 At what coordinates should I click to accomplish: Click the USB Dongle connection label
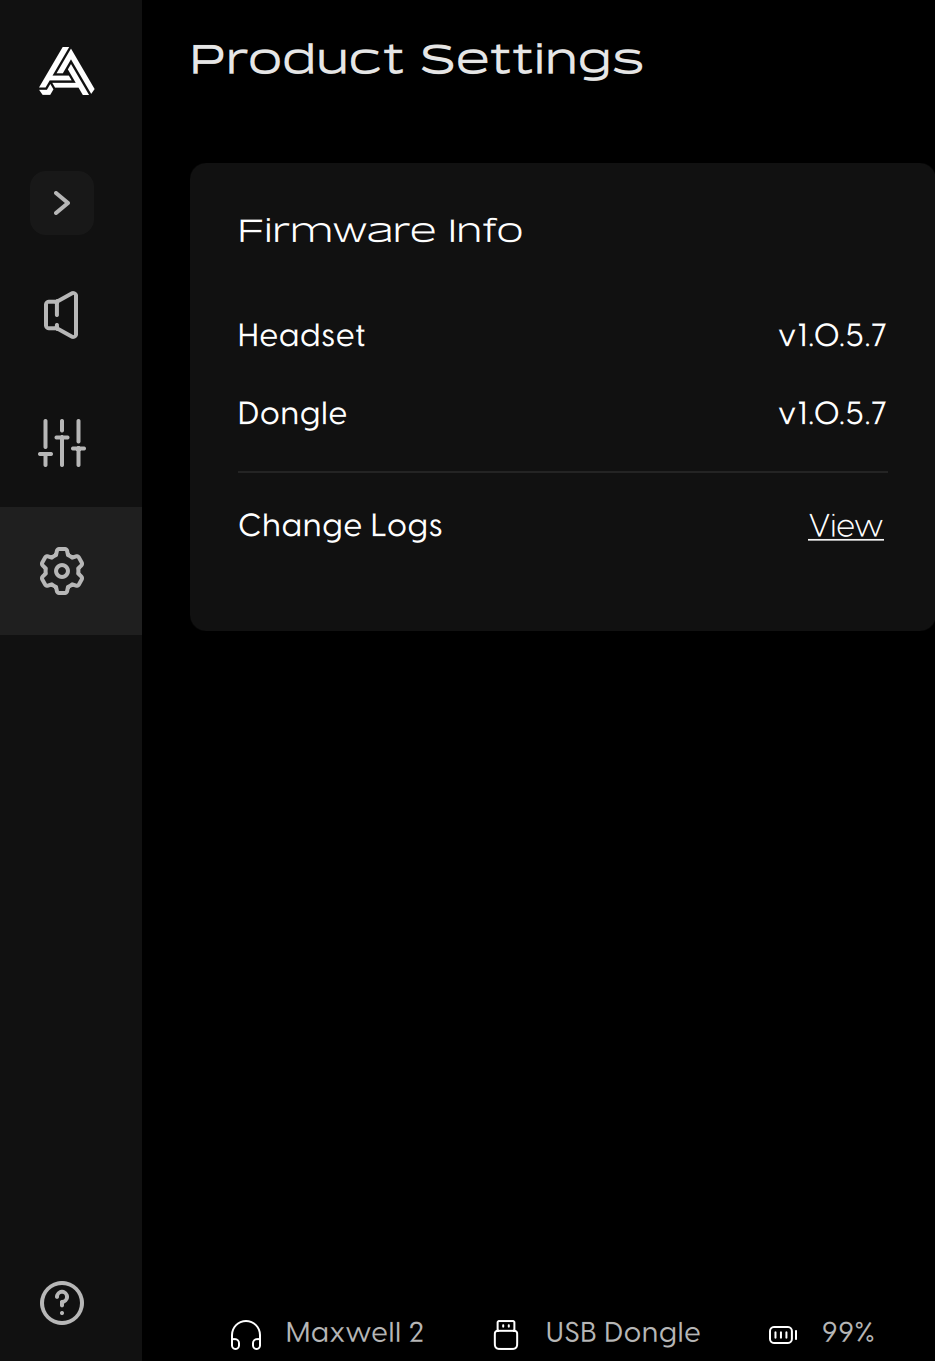point(623,1332)
